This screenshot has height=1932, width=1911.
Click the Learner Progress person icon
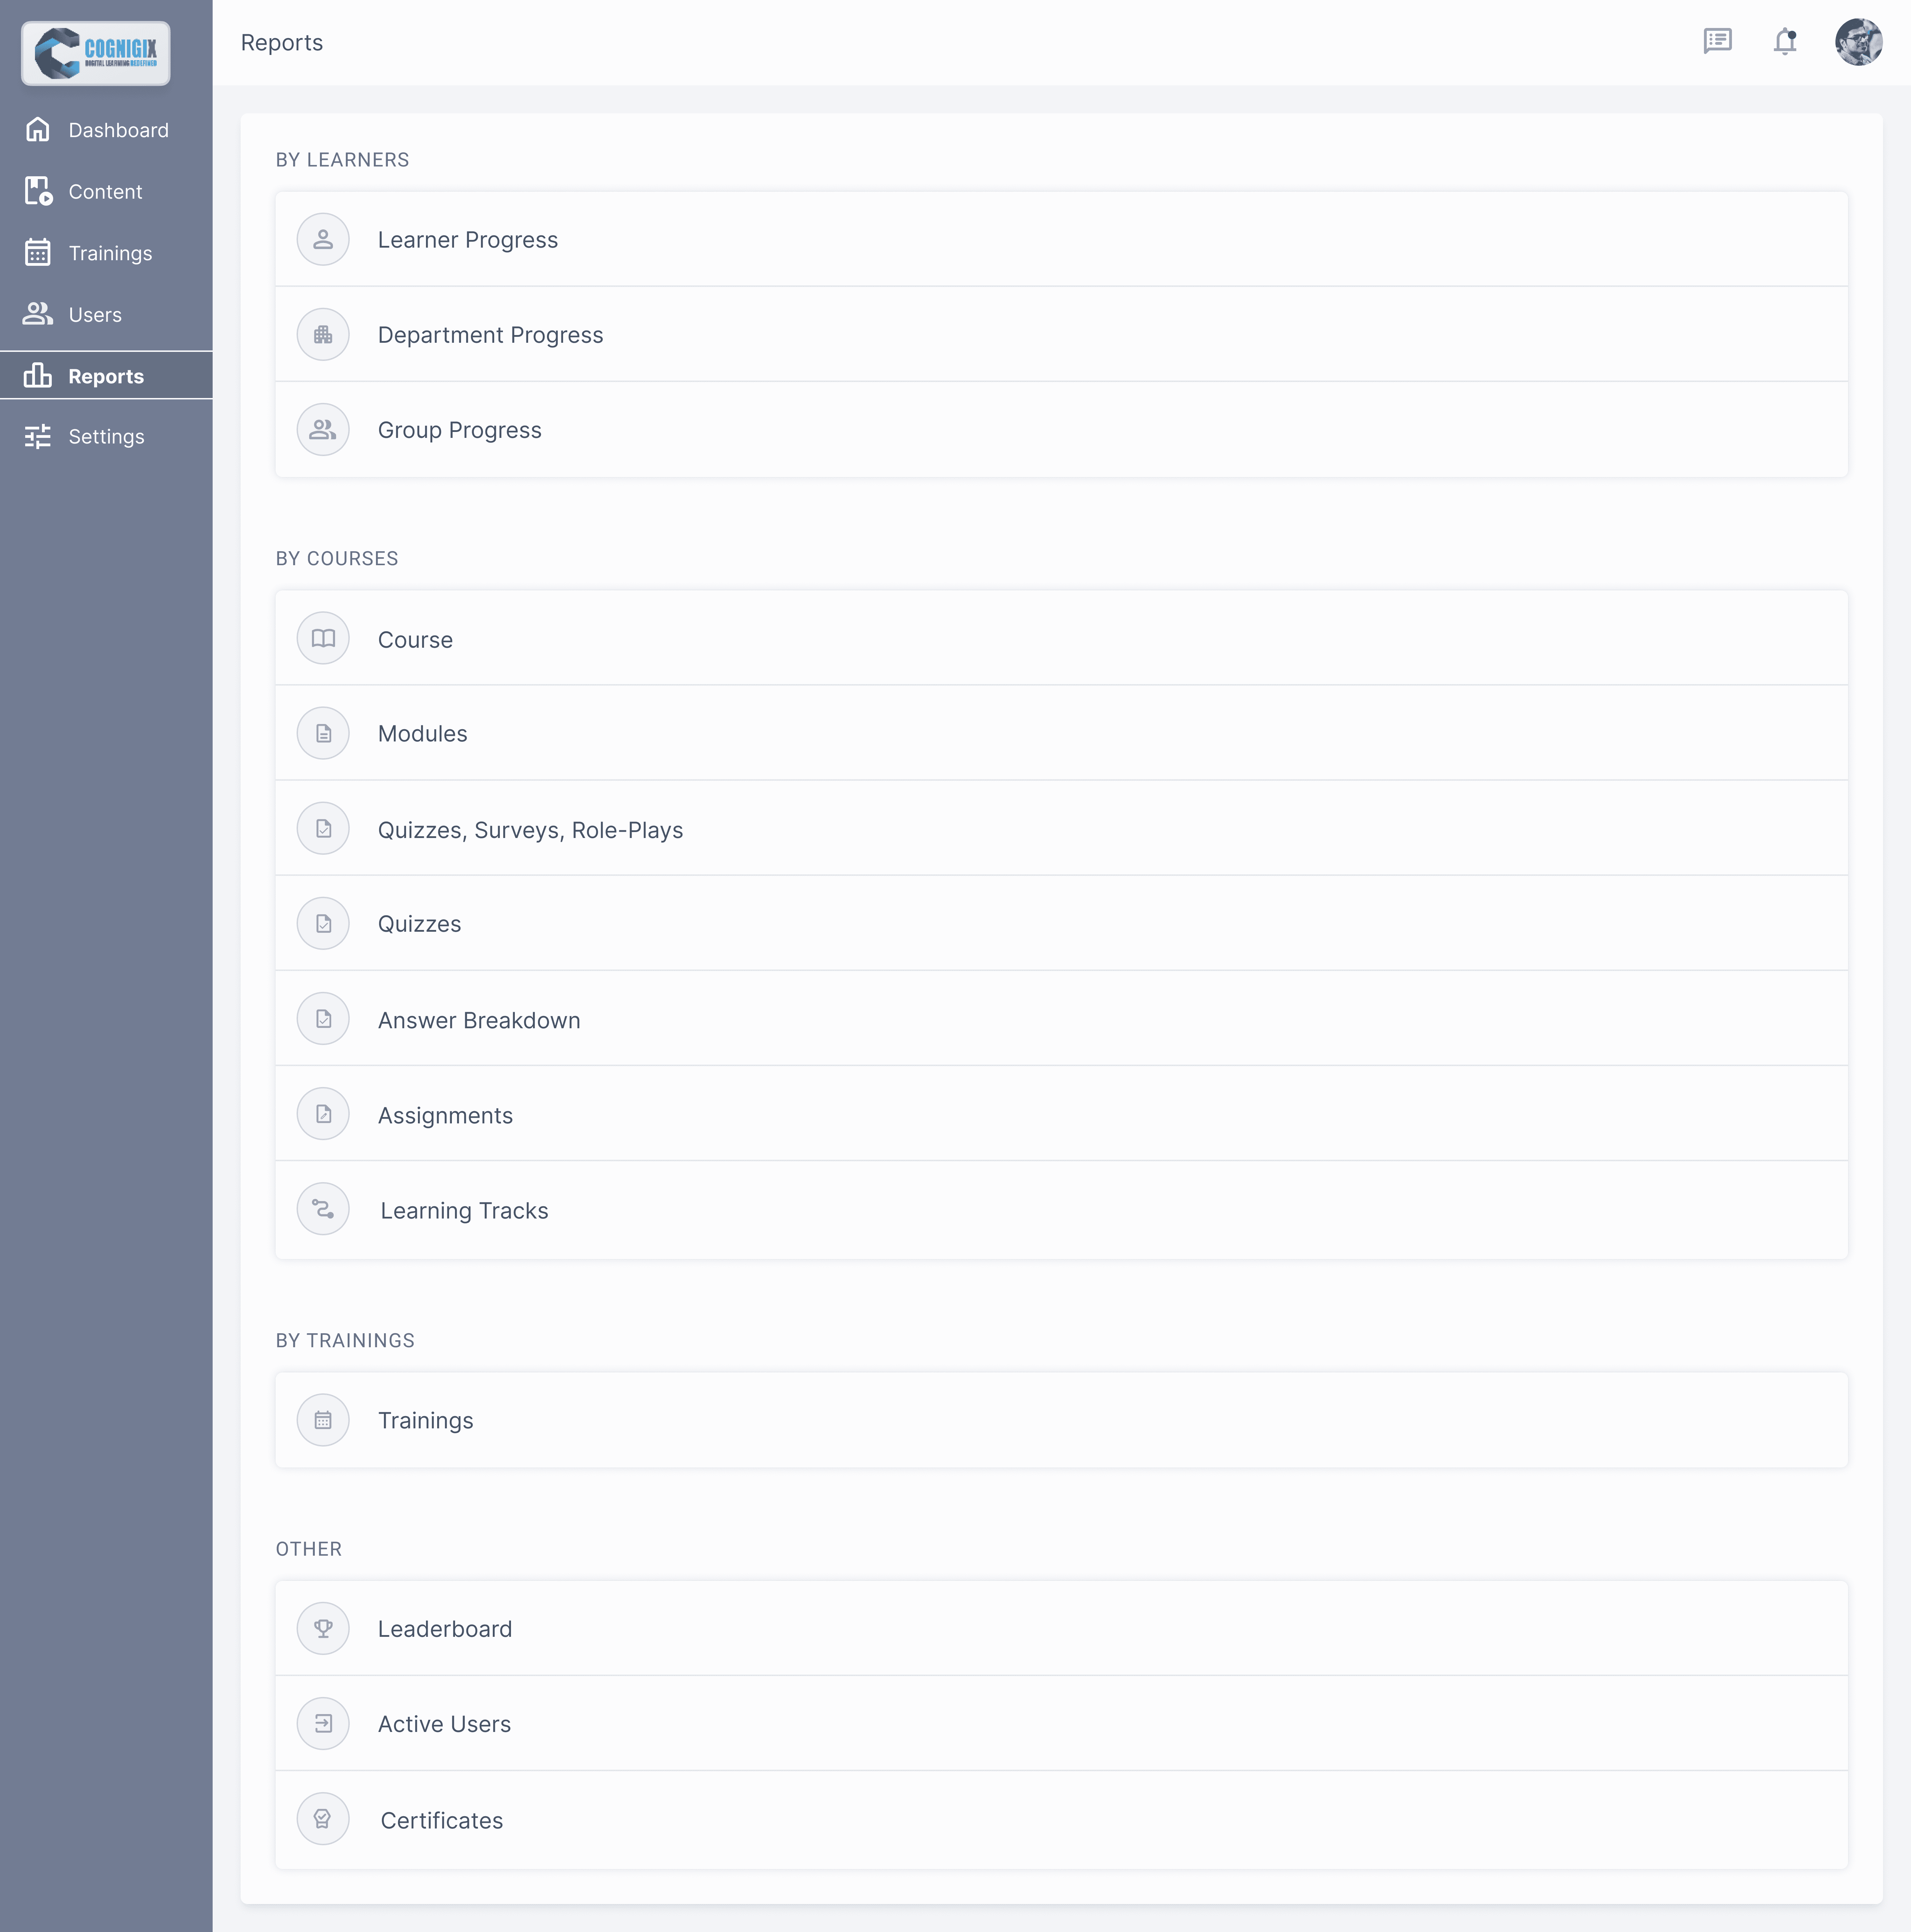323,240
